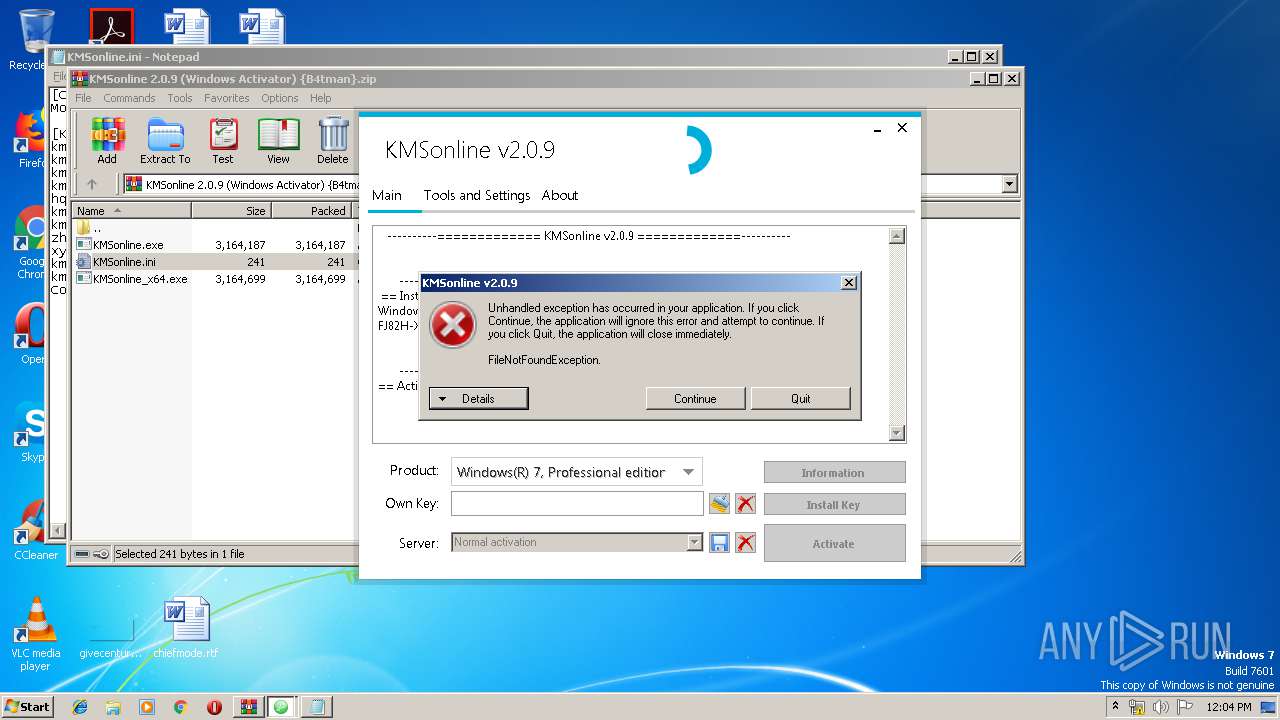Click the Delete trash icon in WinRAR

pyautogui.click(x=333, y=141)
